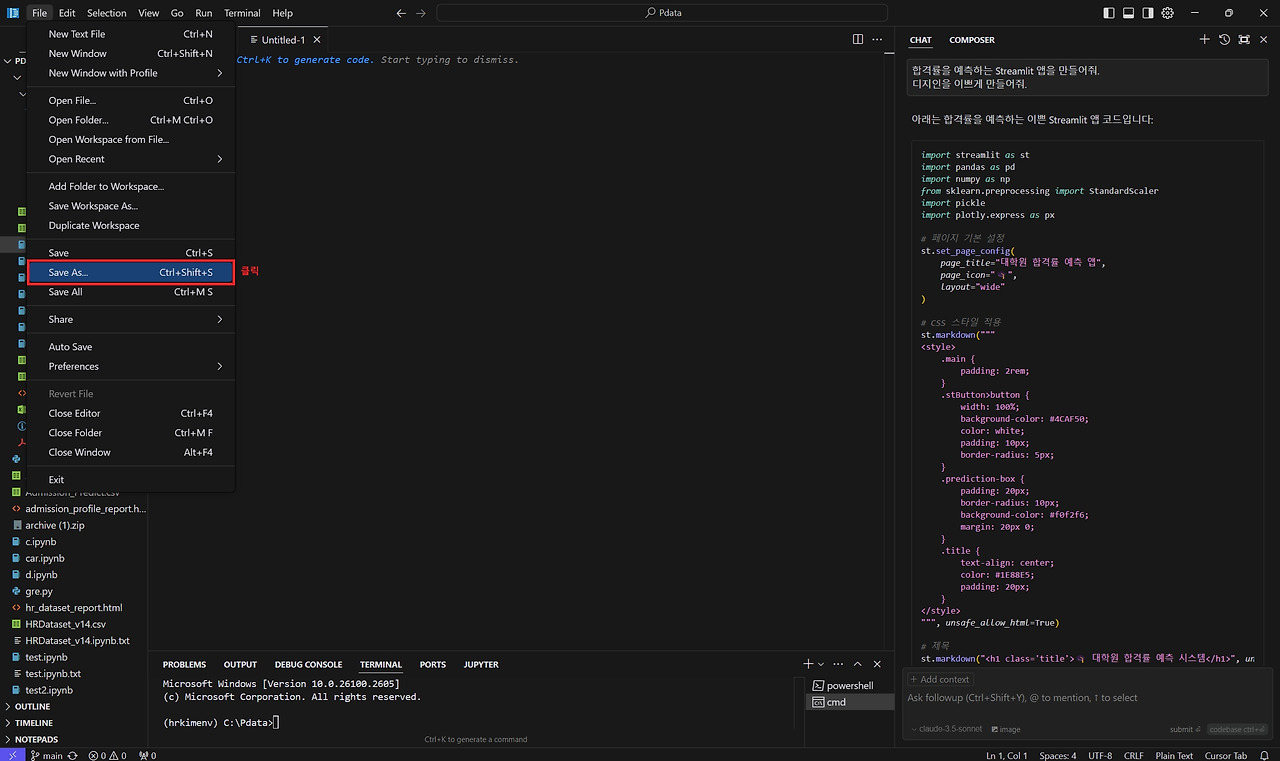Click the Add context button

click(x=940, y=679)
